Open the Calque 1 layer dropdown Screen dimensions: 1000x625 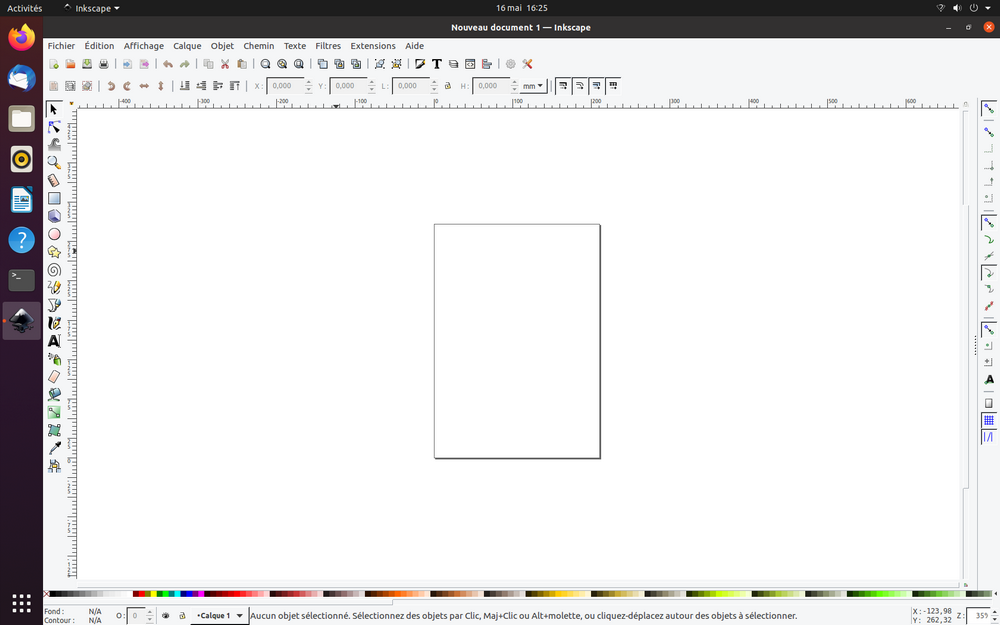[x=219, y=615]
